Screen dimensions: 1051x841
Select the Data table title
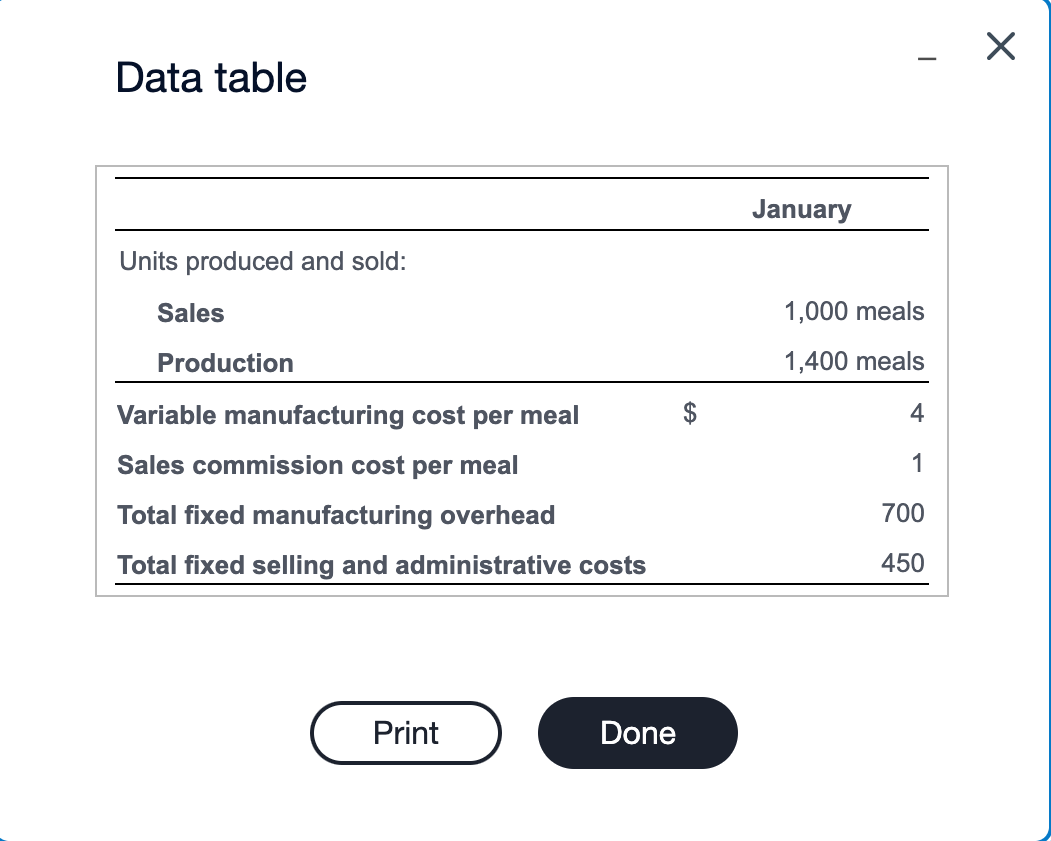[x=210, y=78]
